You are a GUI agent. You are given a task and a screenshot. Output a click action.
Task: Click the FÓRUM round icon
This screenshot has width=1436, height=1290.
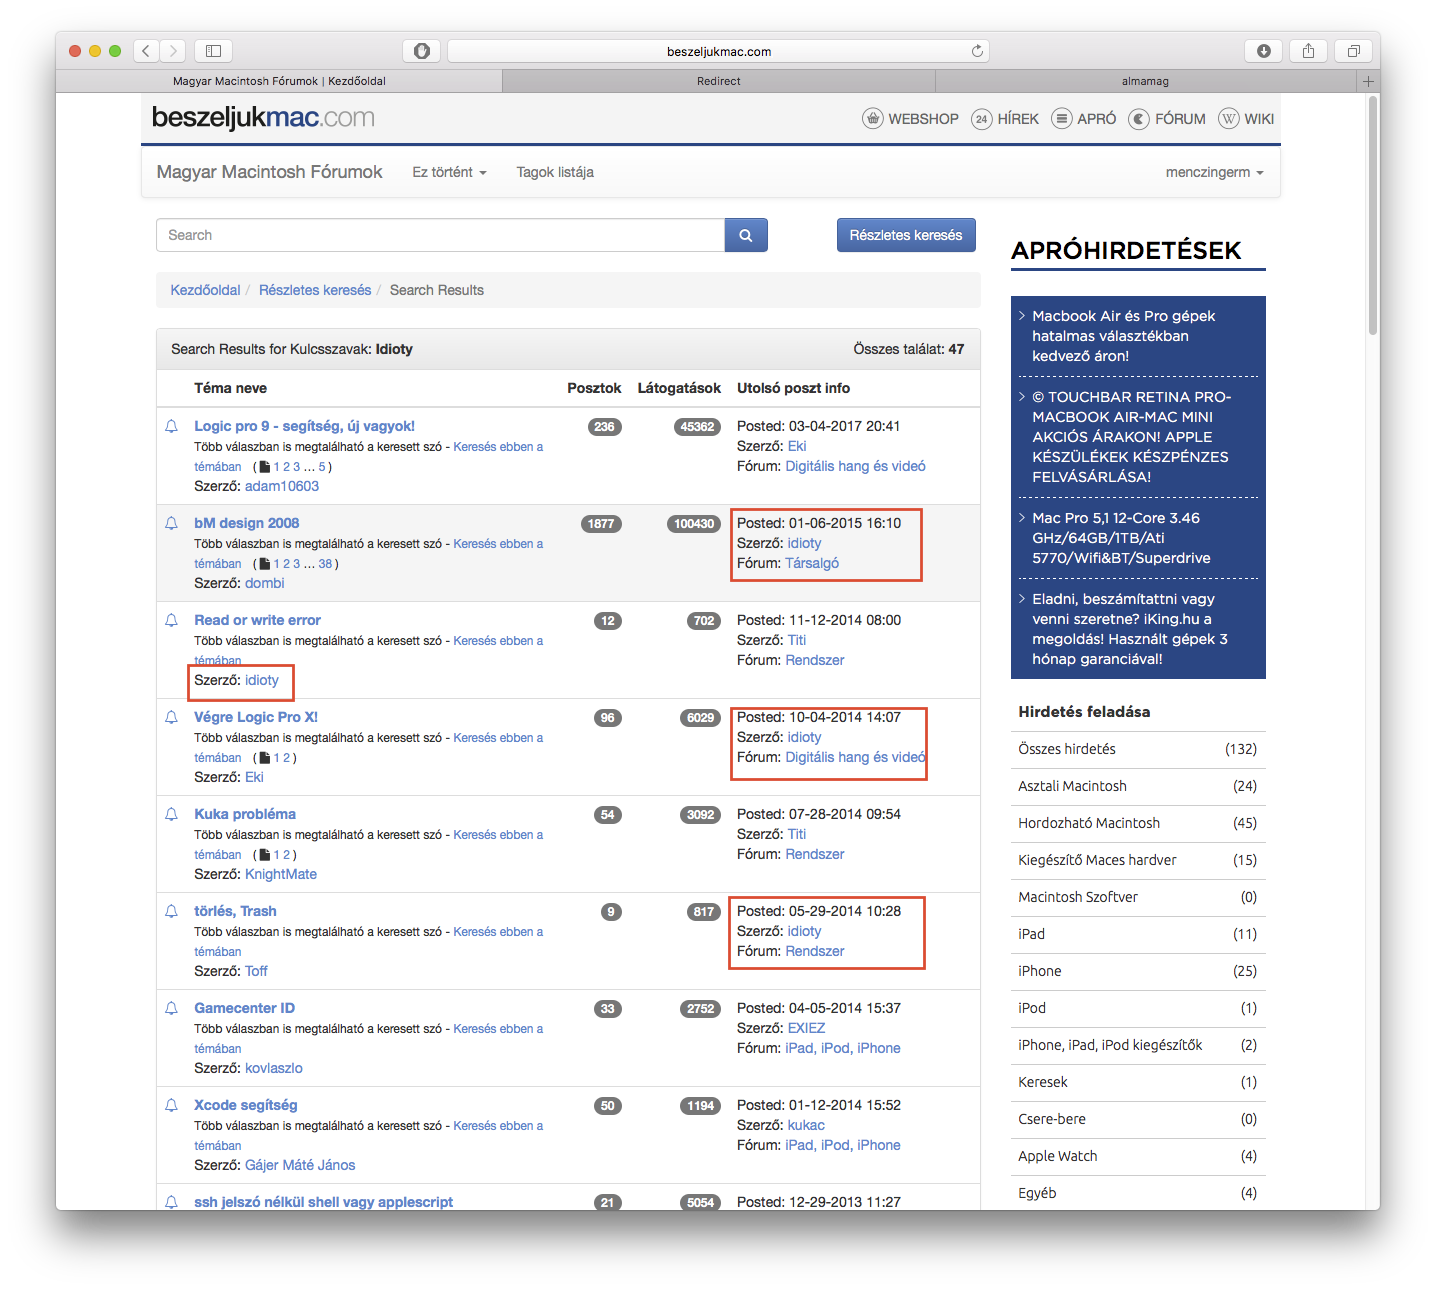(x=1139, y=119)
